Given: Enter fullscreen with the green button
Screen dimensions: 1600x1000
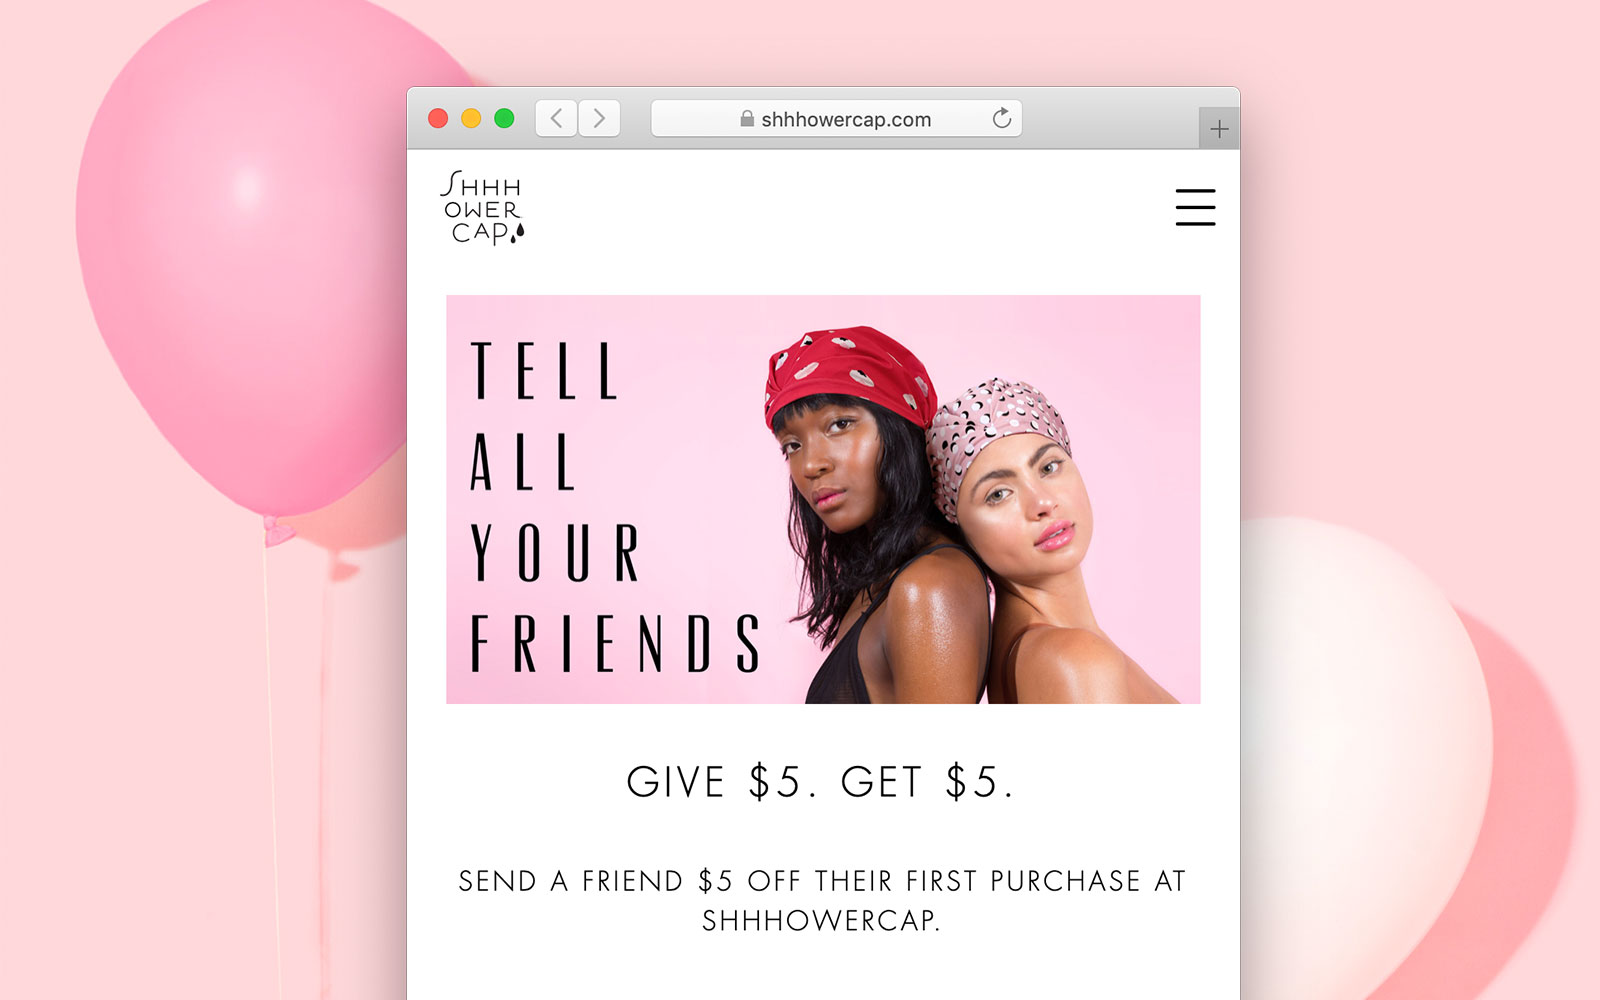Looking at the screenshot, I should click(504, 118).
